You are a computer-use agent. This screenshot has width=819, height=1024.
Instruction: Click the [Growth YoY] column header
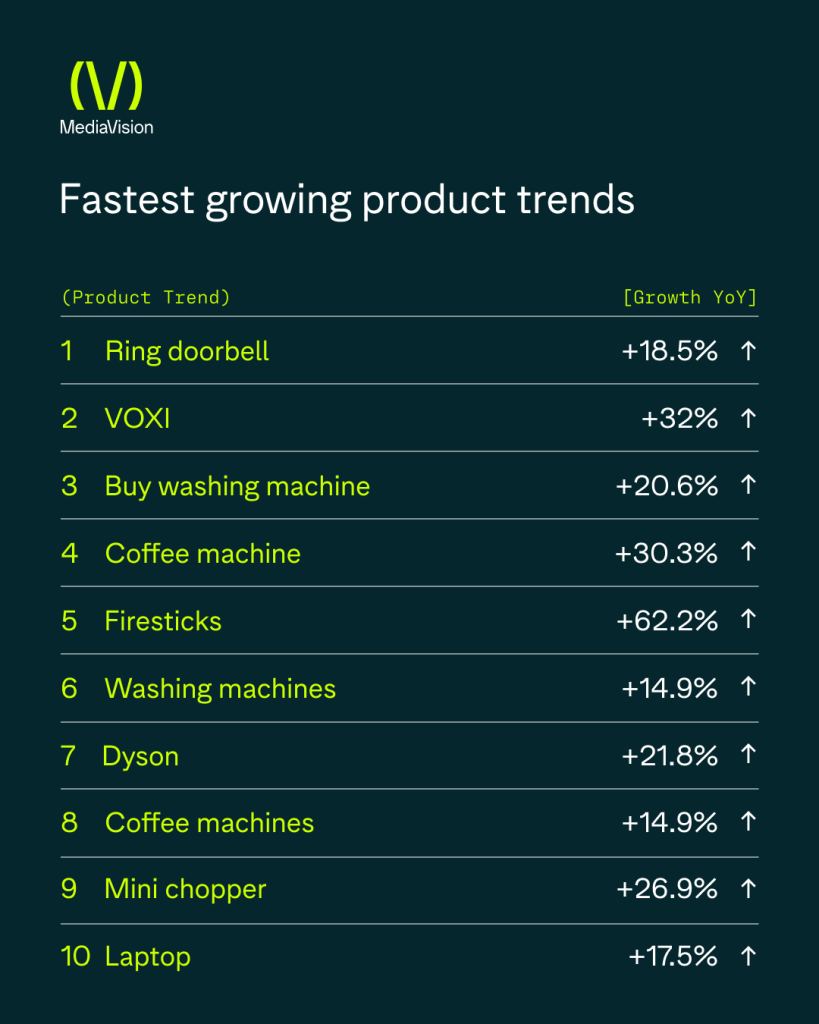coord(689,297)
